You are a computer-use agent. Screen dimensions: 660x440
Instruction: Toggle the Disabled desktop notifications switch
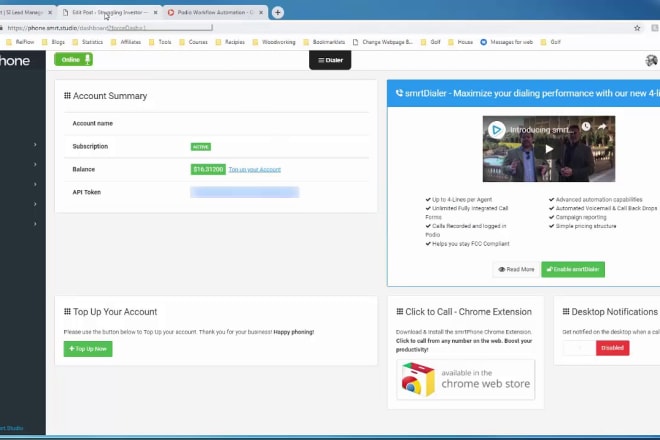click(x=596, y=348)
